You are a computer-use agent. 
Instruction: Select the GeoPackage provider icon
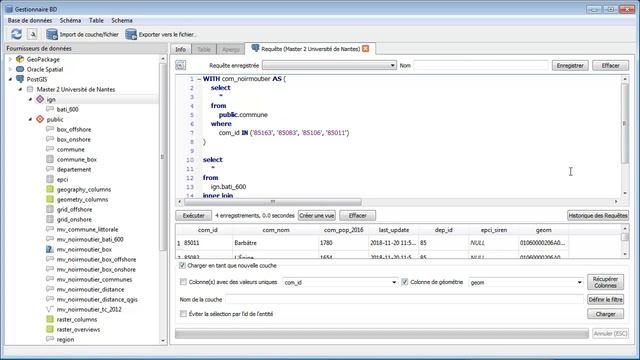(20, 59)
